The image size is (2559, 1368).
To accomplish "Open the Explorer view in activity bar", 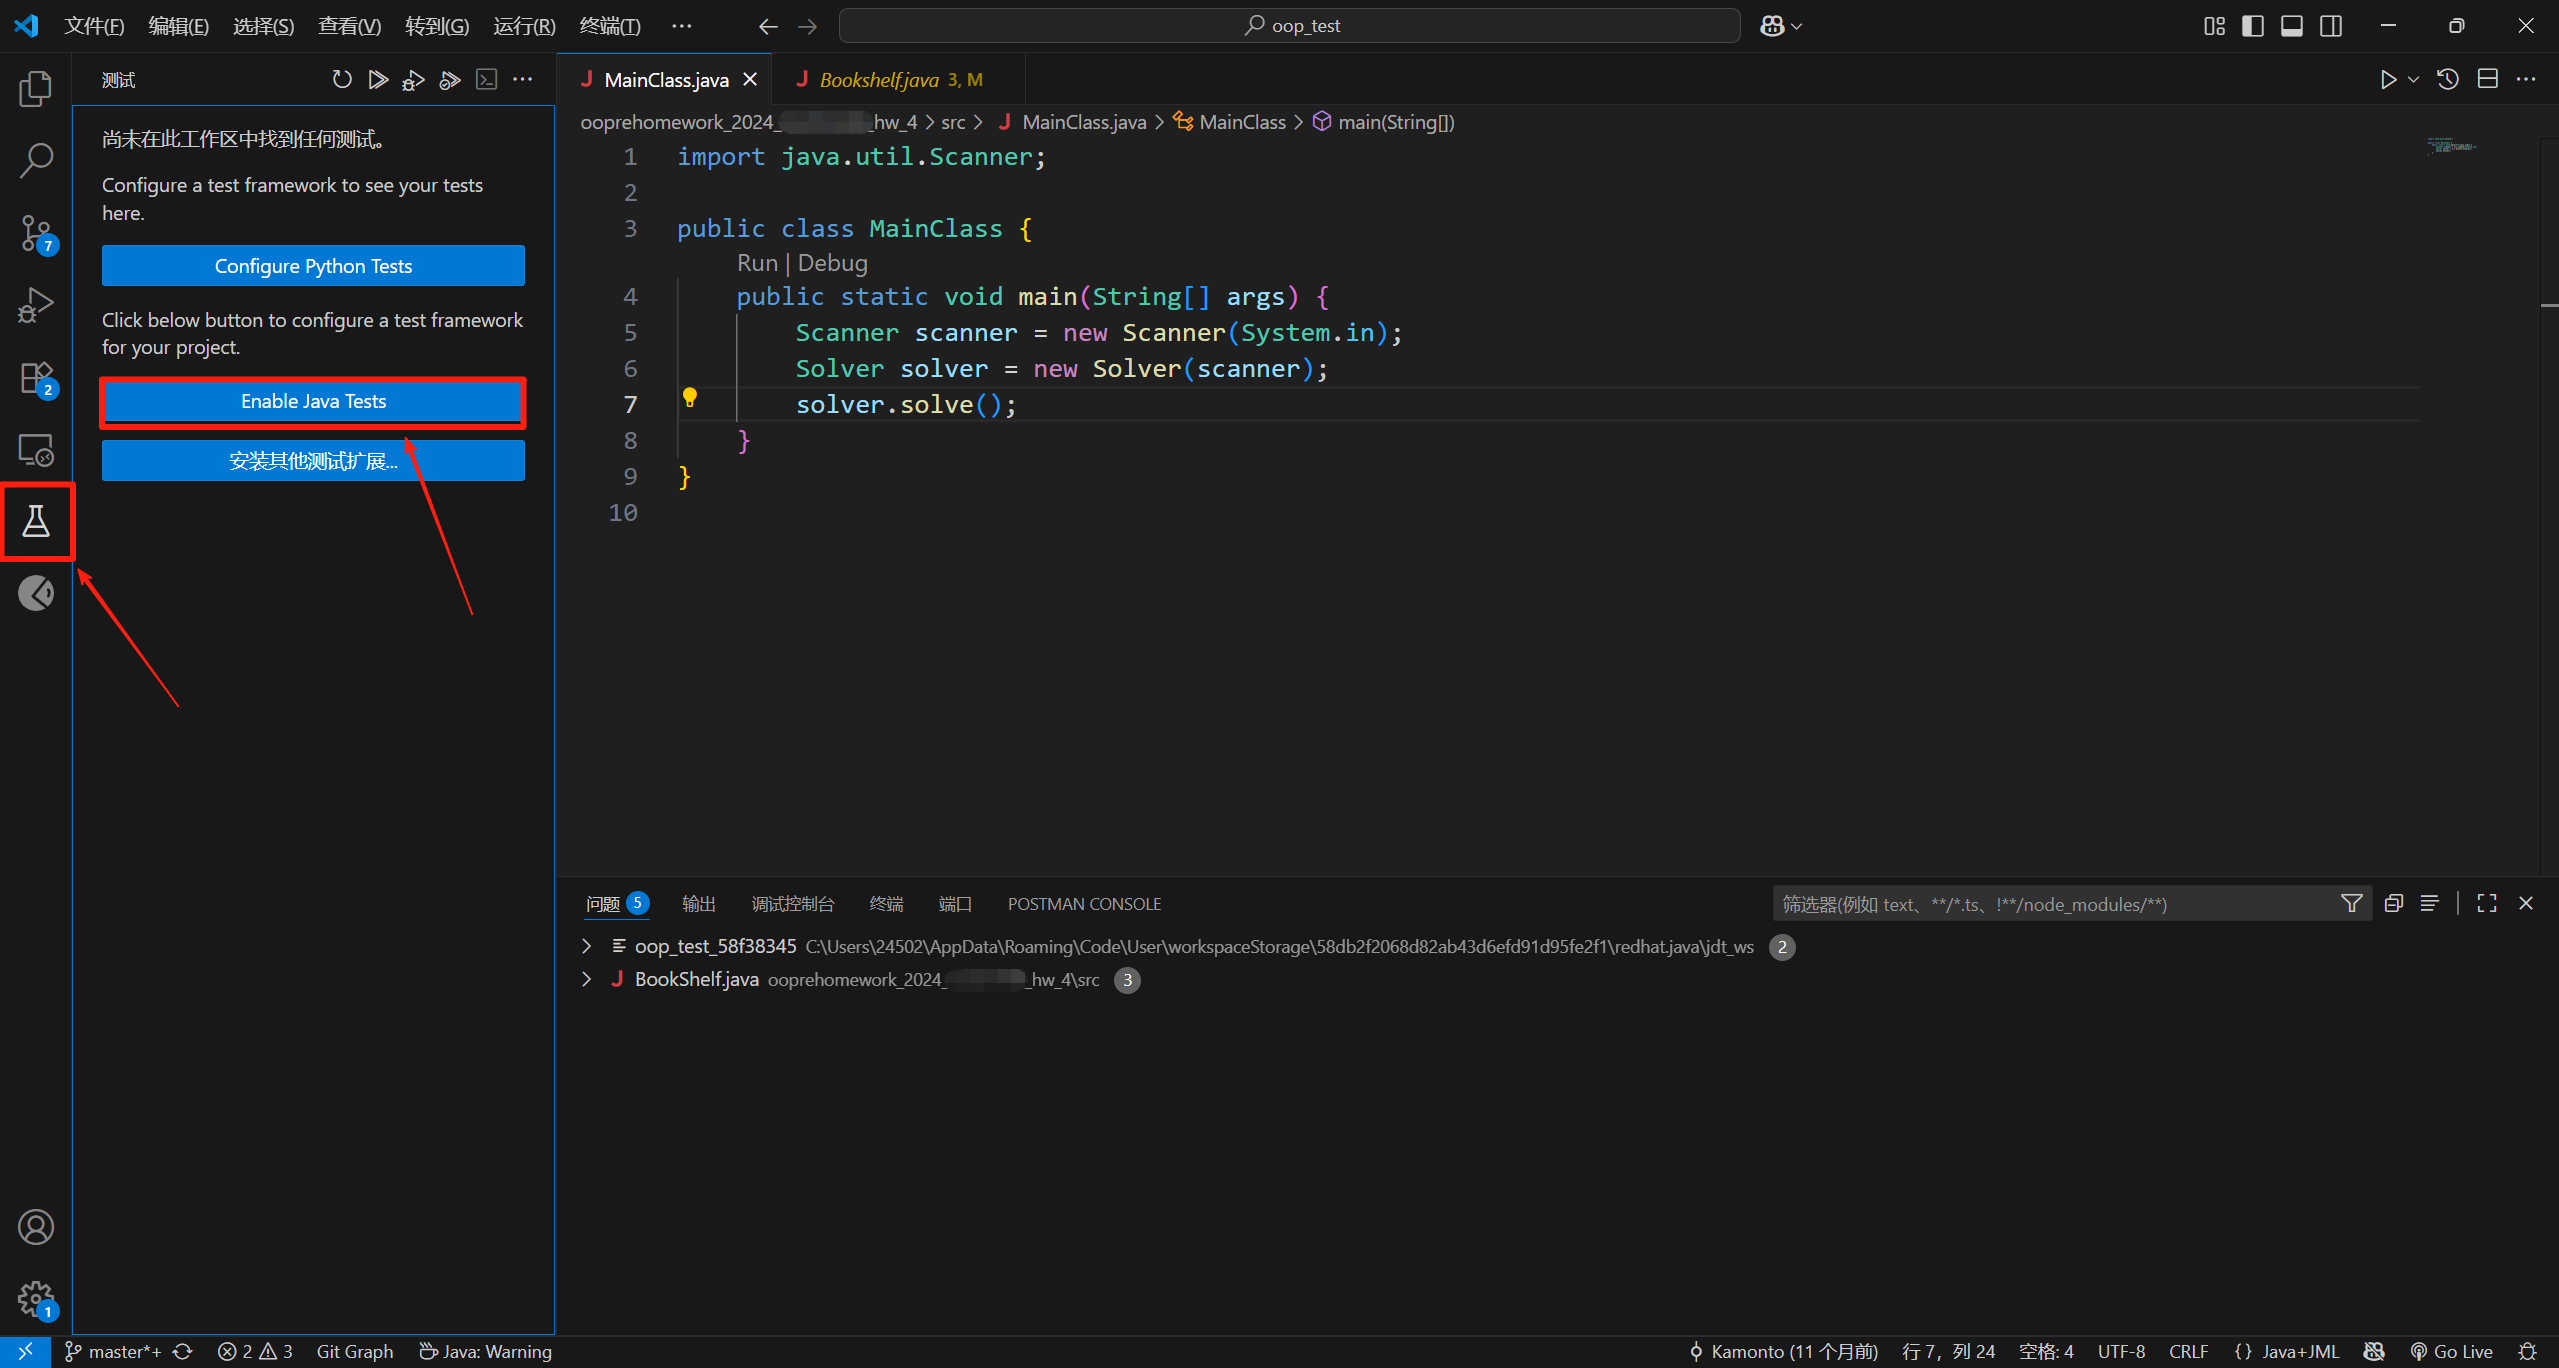I will (36, 89).
